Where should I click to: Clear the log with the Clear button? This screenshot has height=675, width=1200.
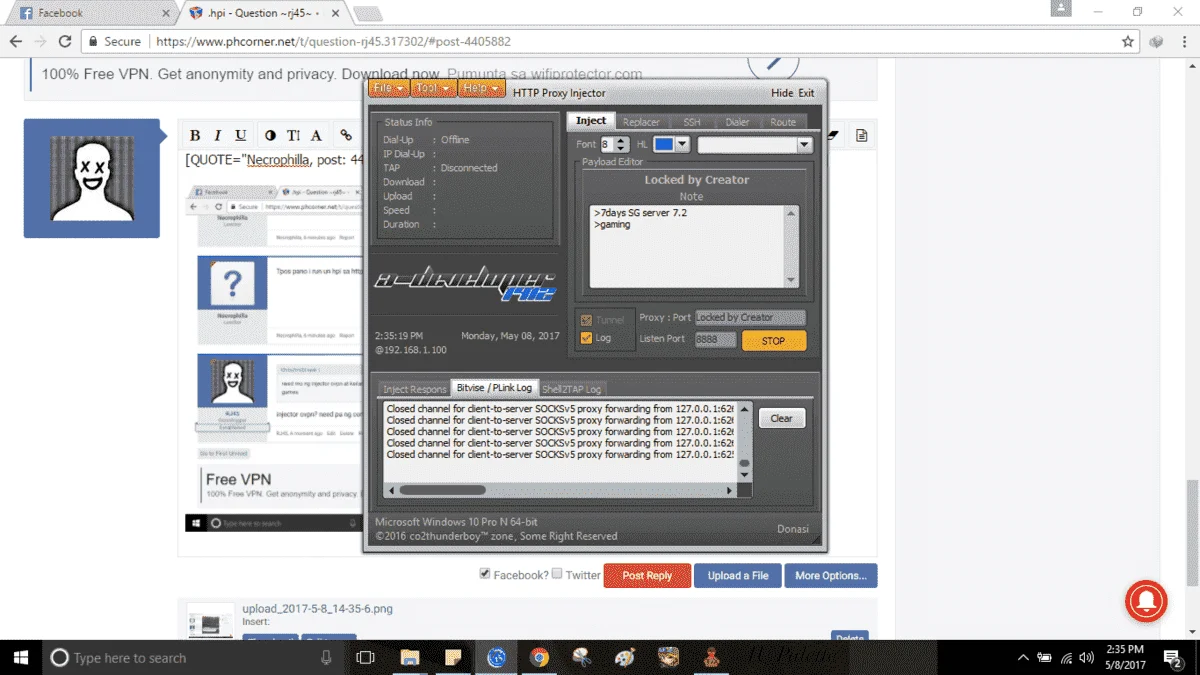pos(782,418)
